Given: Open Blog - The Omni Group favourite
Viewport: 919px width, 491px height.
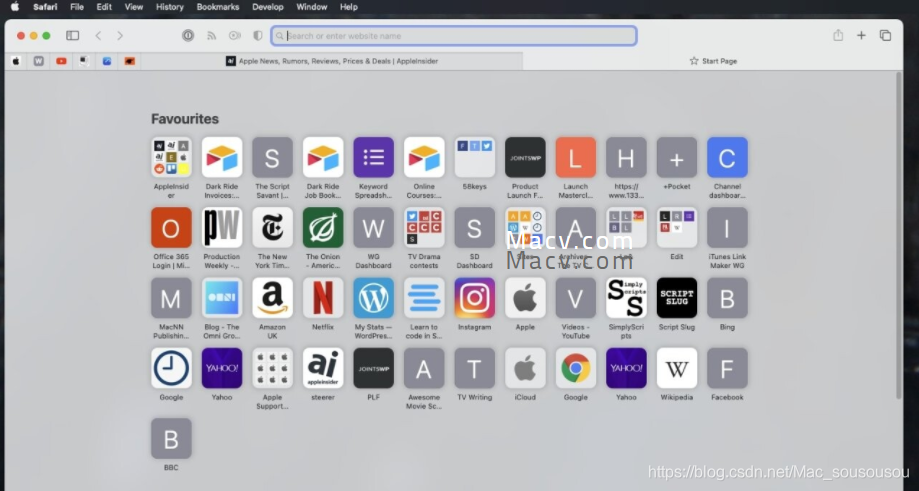Looking at the screenshot, I should [222, 298].
